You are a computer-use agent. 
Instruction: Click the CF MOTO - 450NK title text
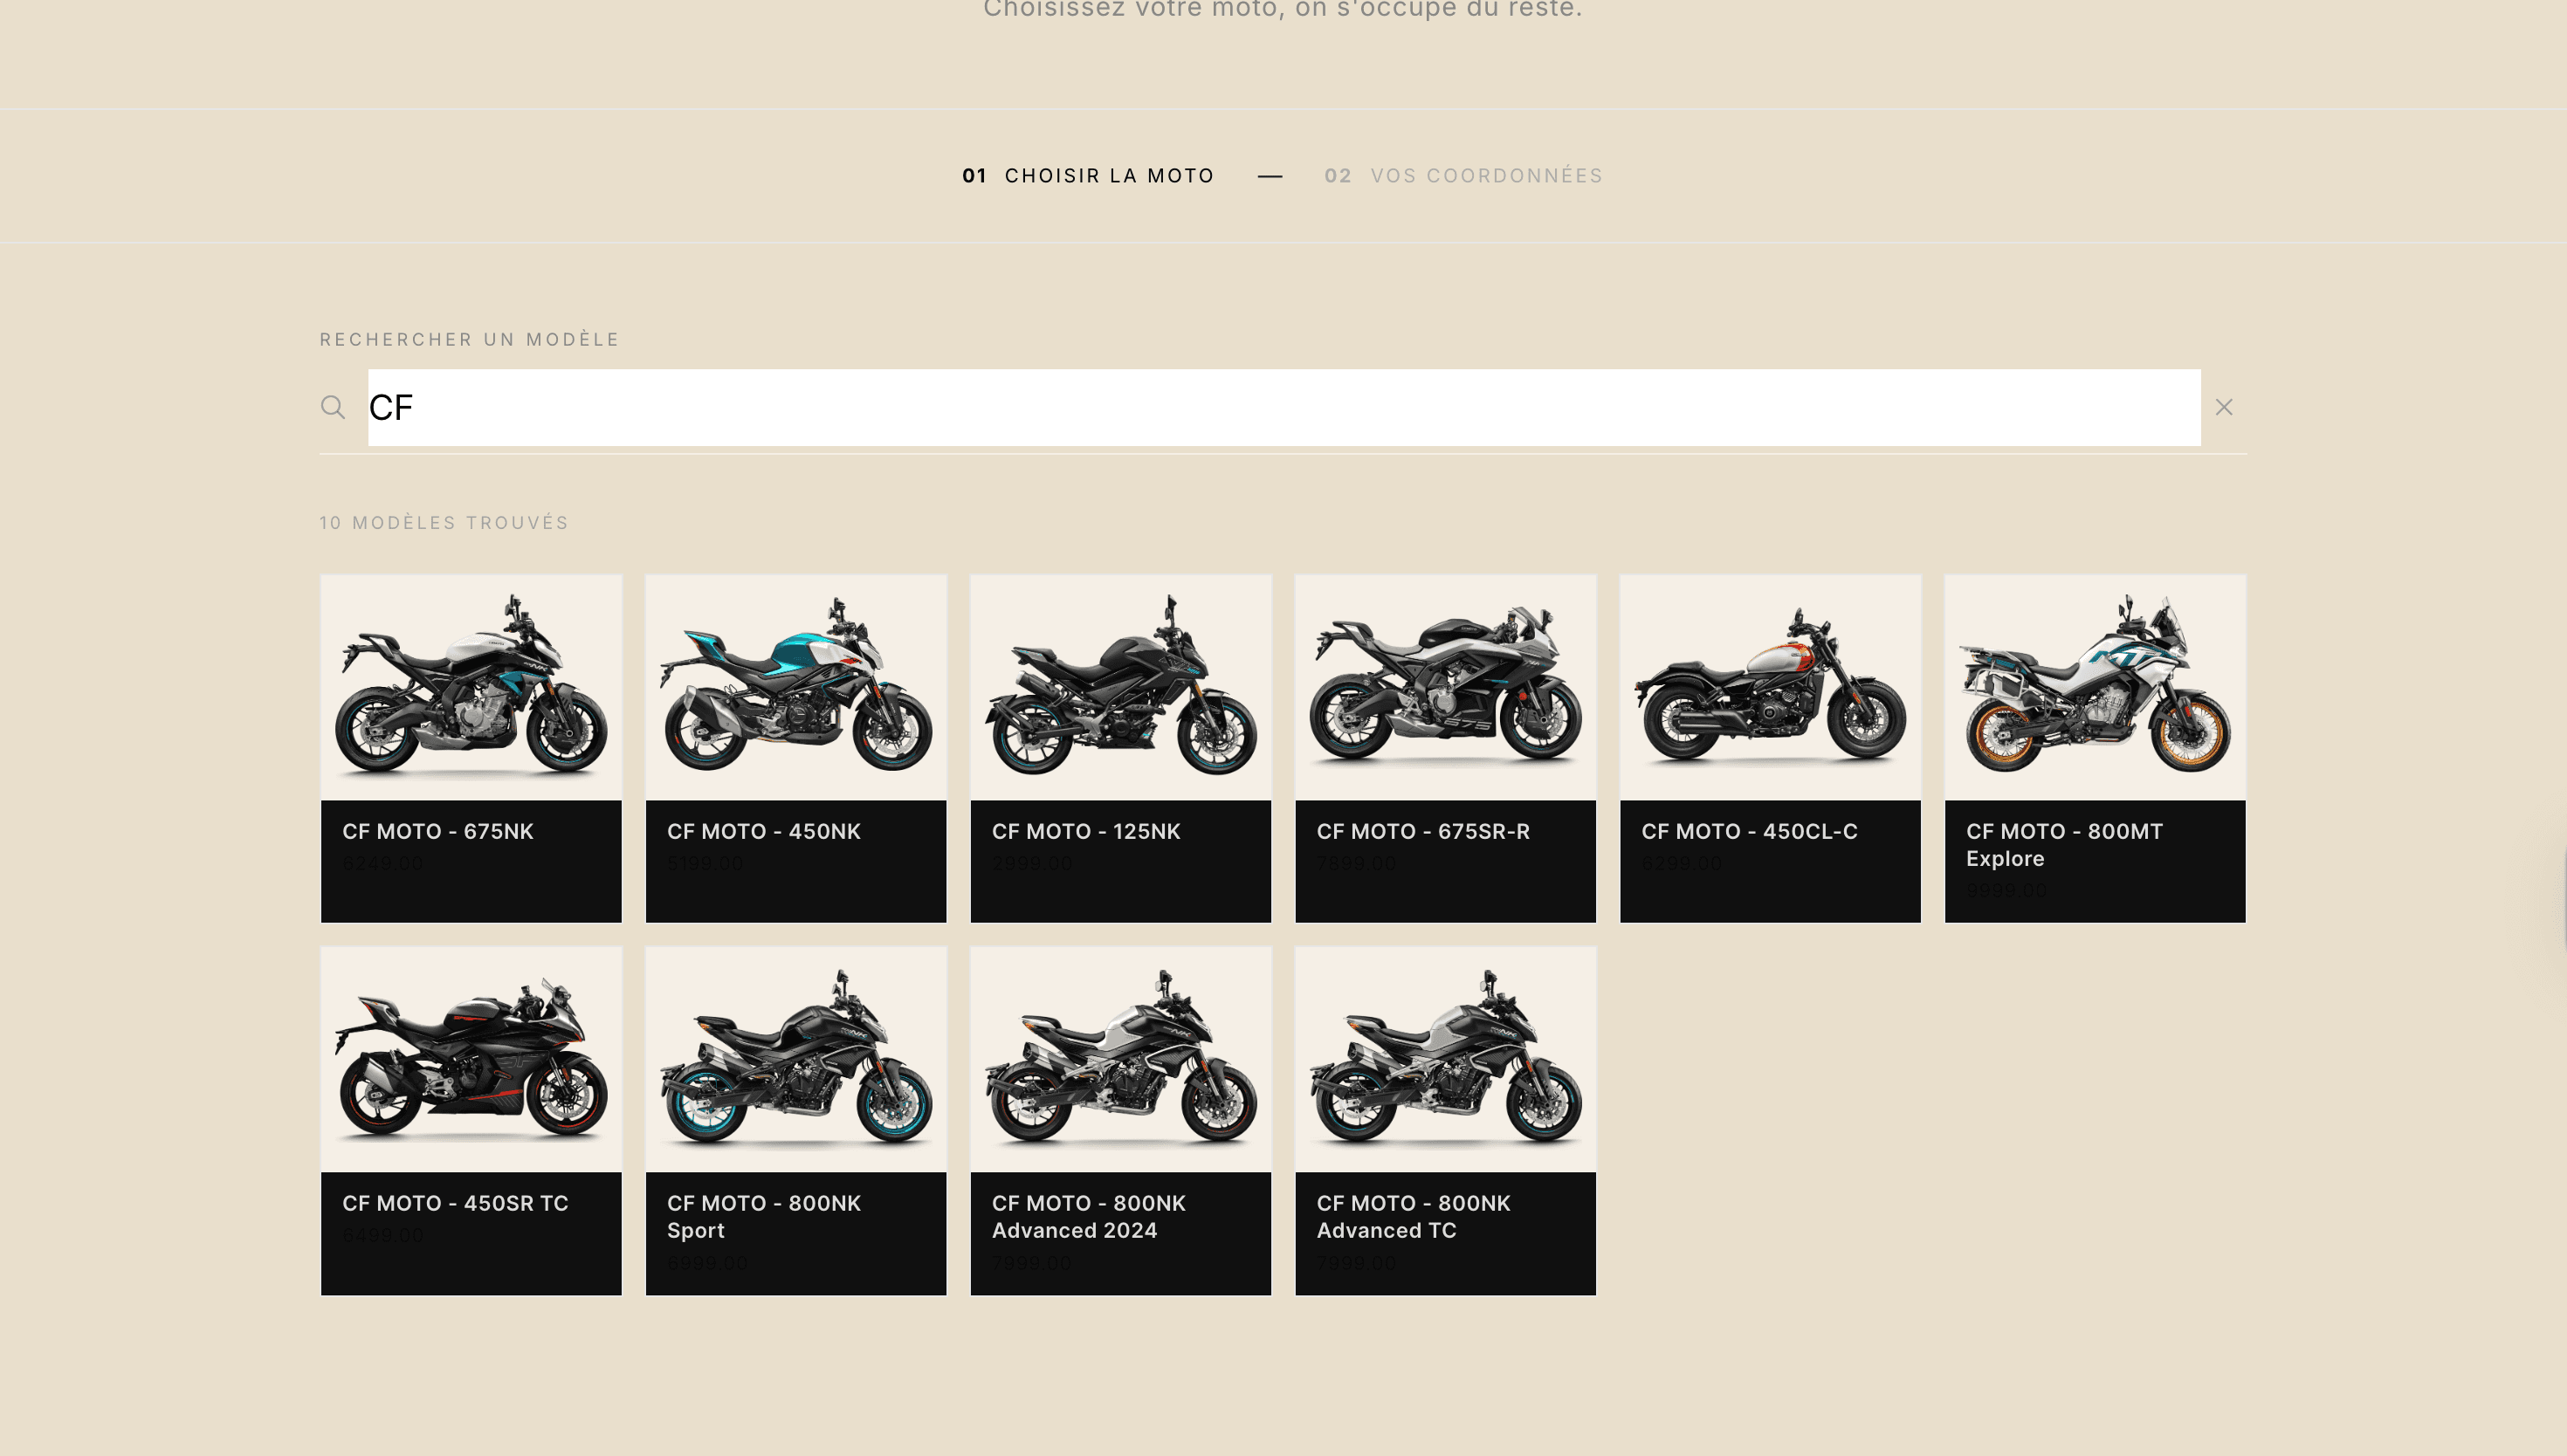764,831
